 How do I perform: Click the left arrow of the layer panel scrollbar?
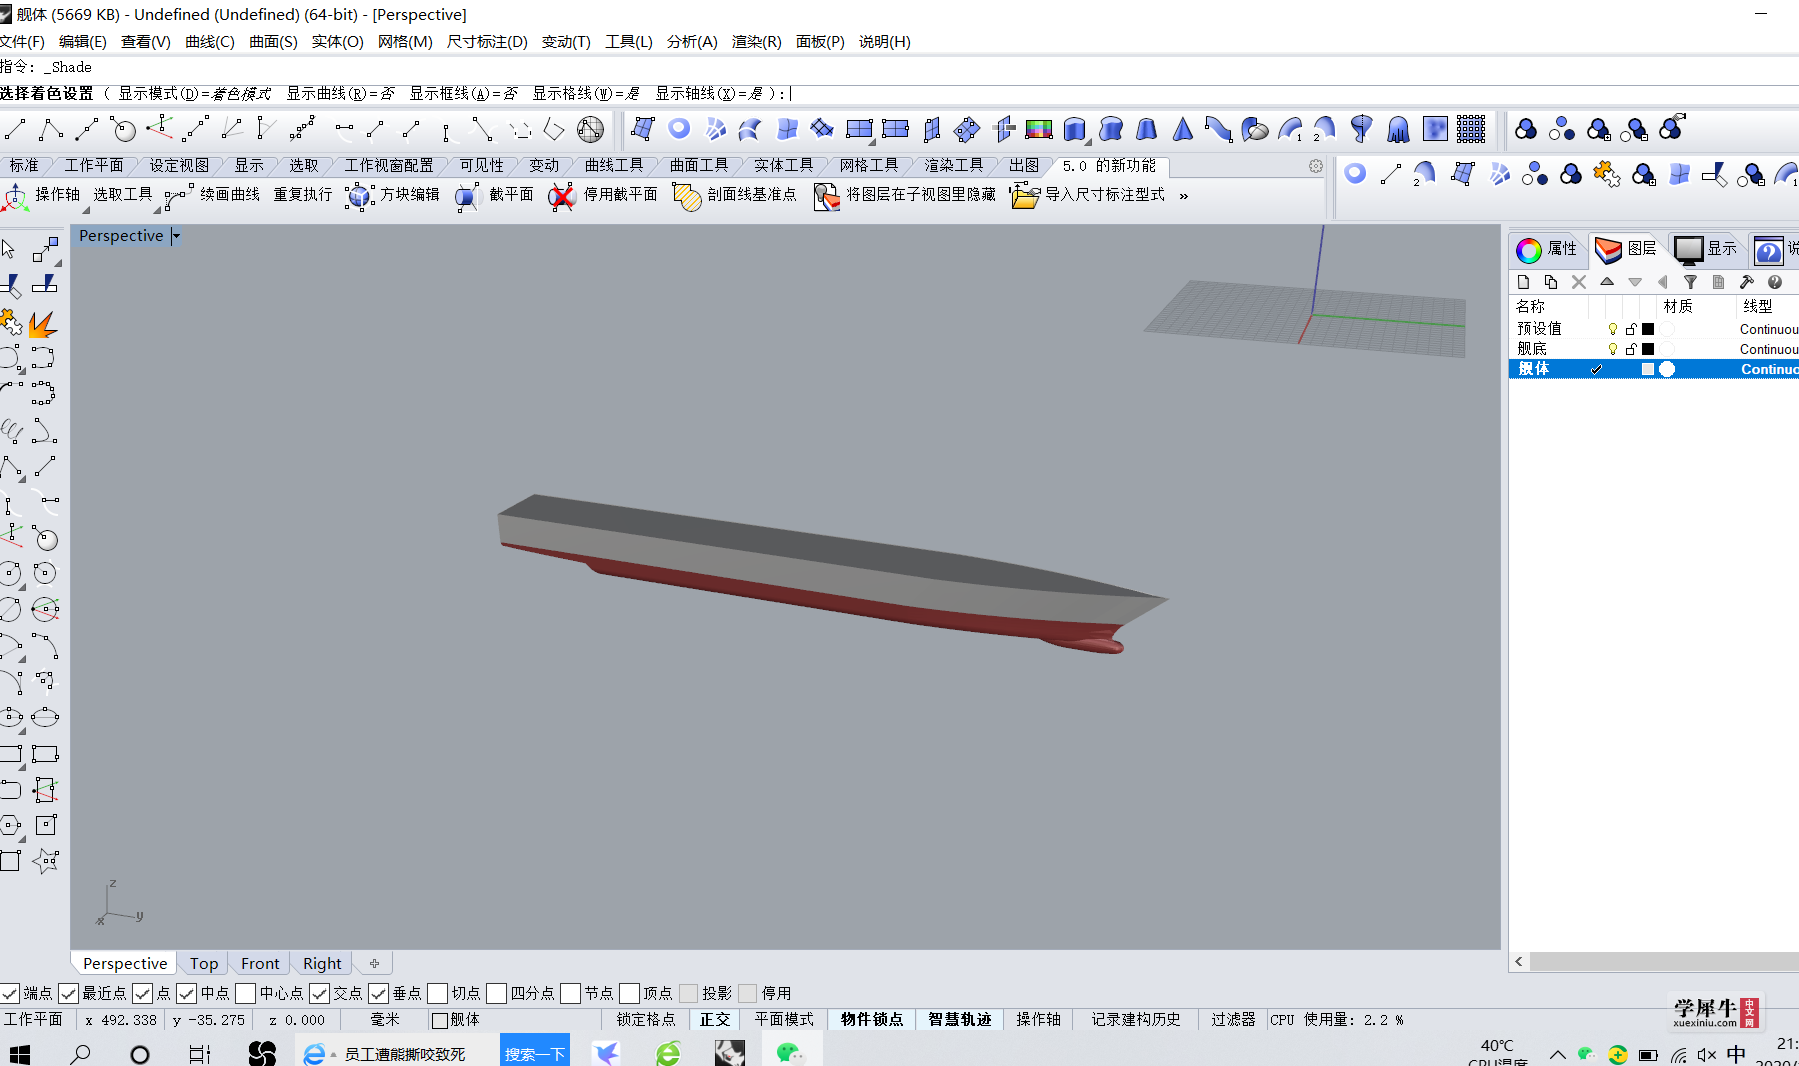tap(1519, 962)
